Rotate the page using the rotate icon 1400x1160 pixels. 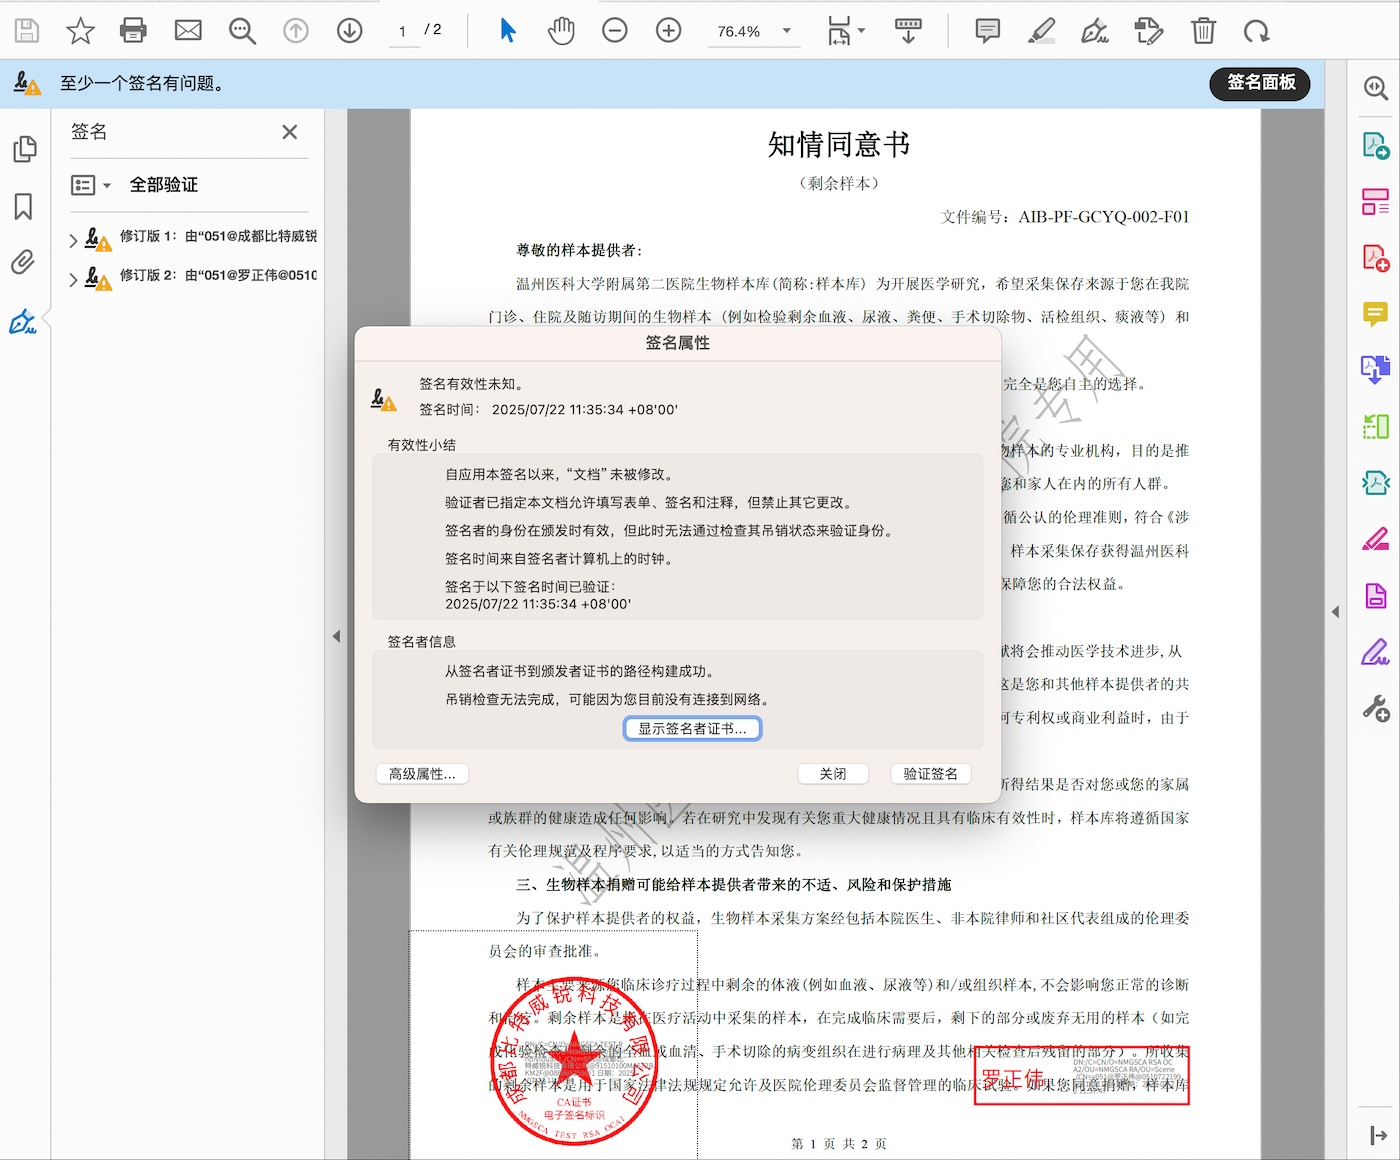pos(1257,31)
